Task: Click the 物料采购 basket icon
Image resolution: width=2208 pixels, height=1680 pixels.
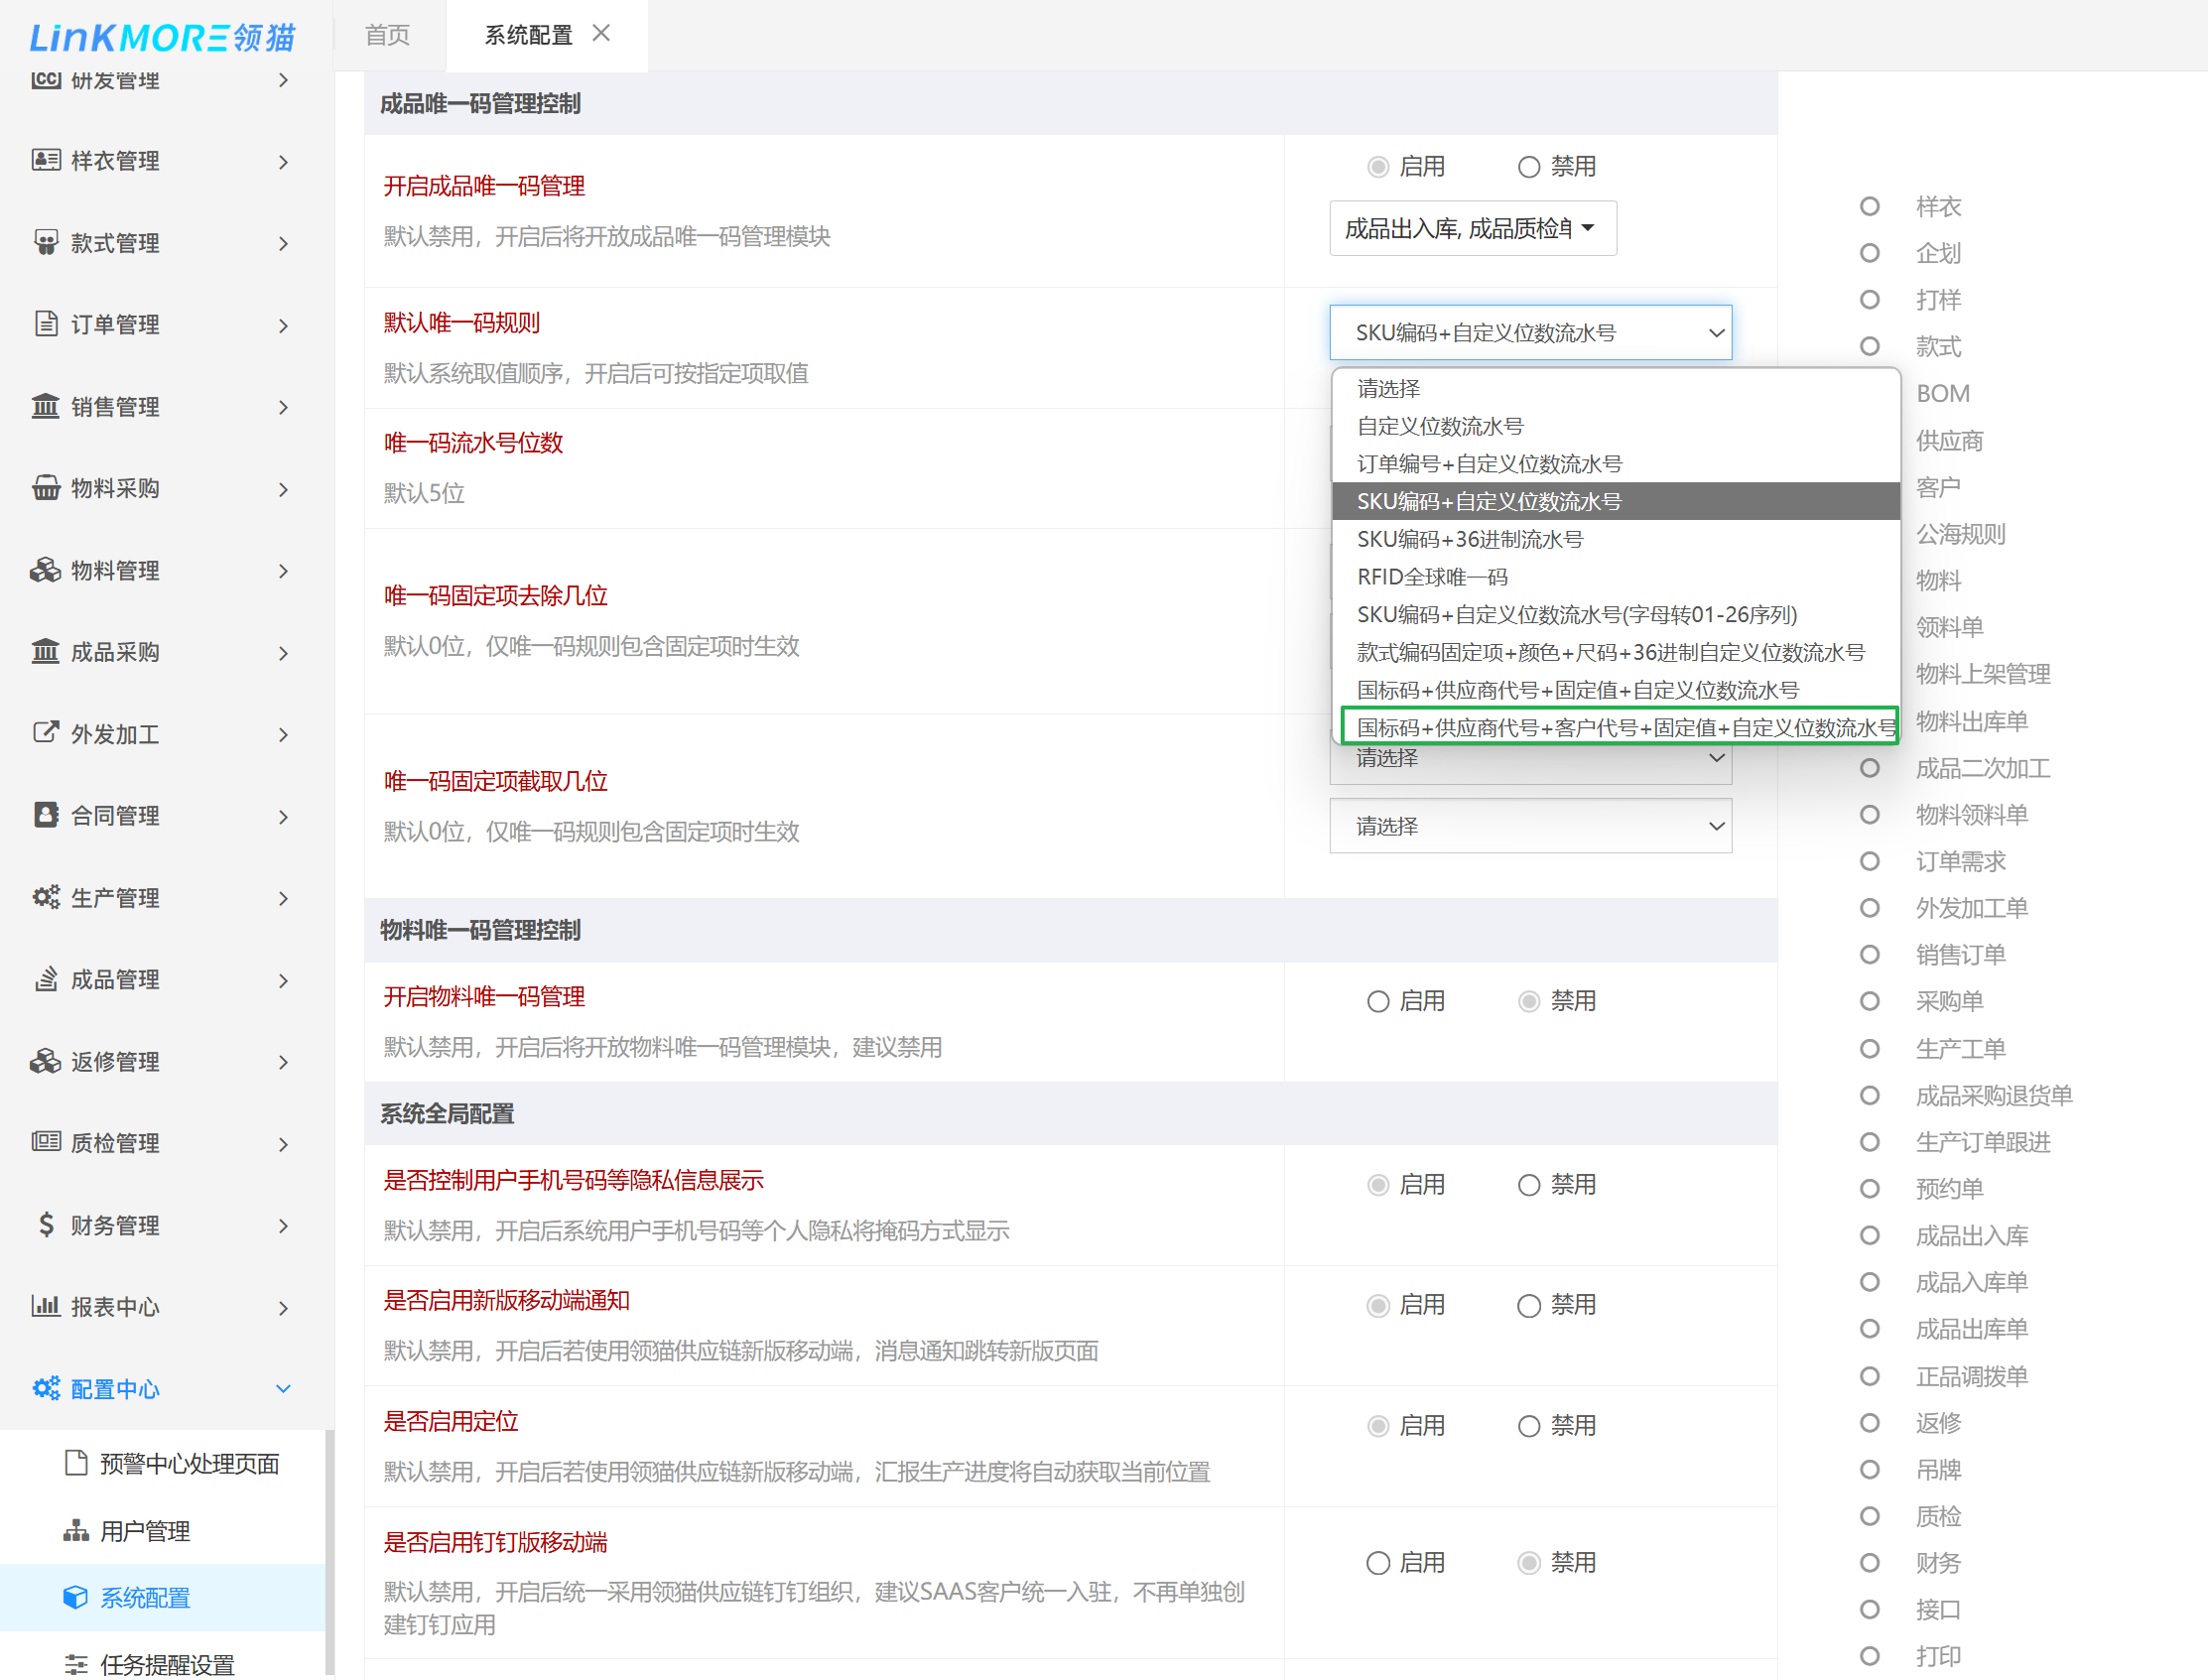Action: pos(46,488)
